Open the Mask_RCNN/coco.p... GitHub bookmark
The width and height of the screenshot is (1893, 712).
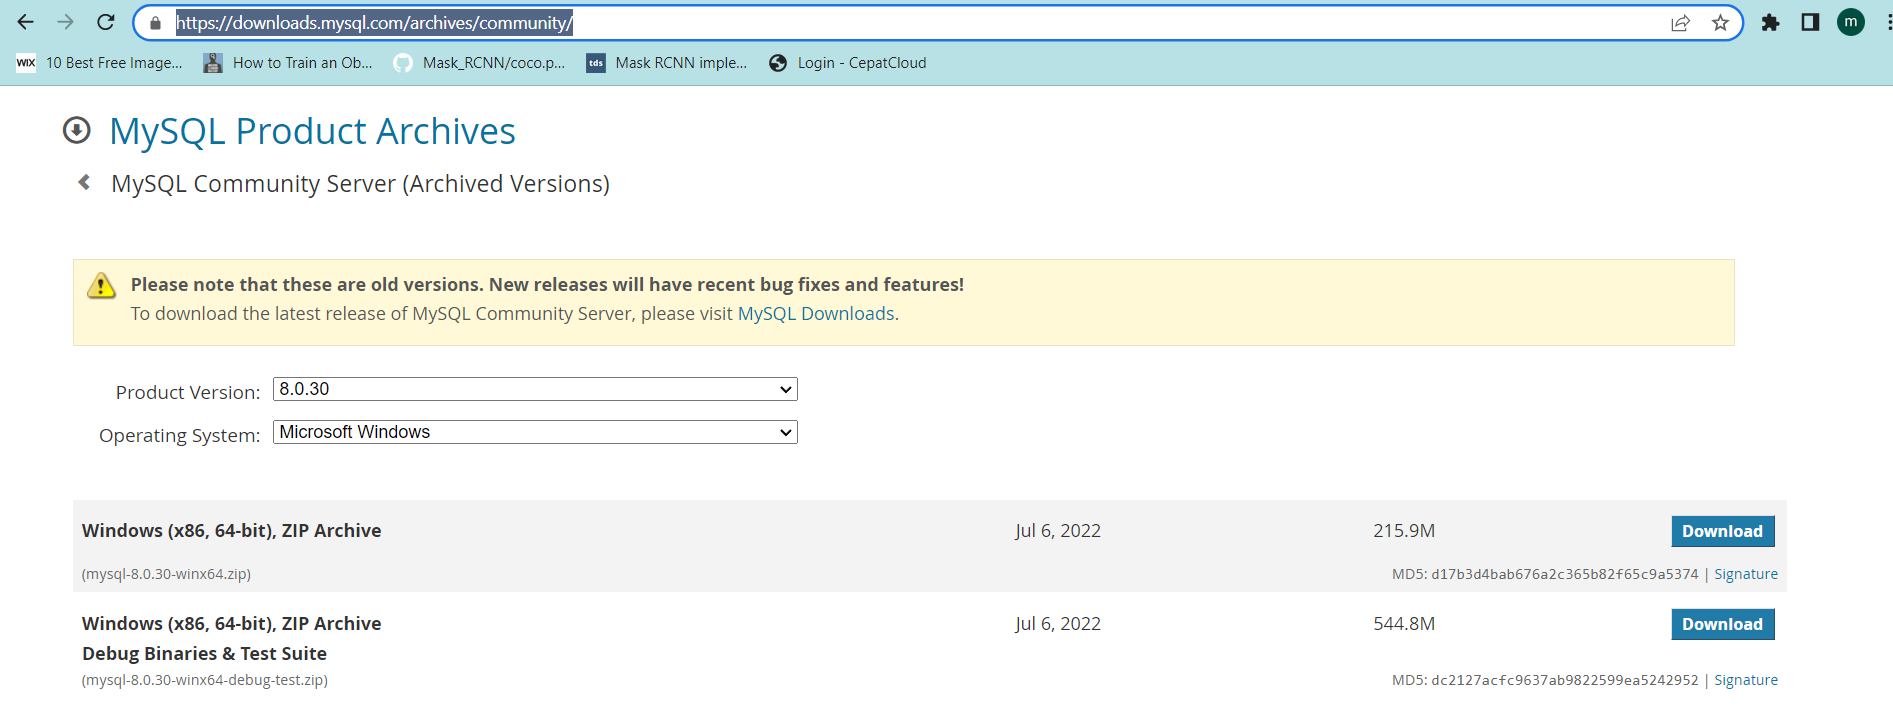click(x=479, y=63)
